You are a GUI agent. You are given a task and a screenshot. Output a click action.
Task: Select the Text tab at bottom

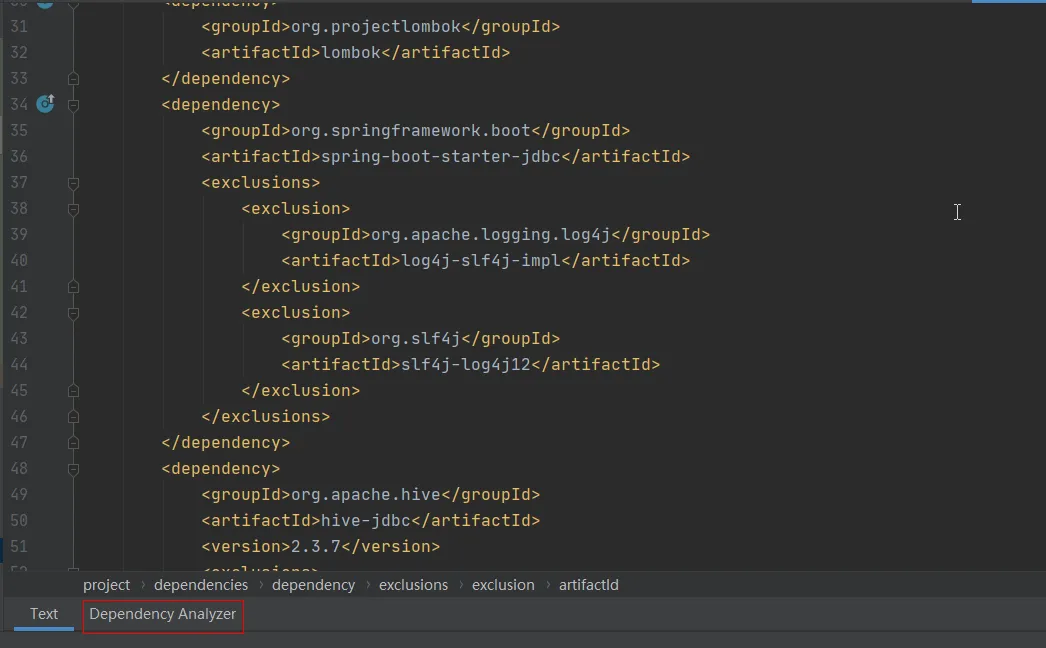click(x=44, y=614)
